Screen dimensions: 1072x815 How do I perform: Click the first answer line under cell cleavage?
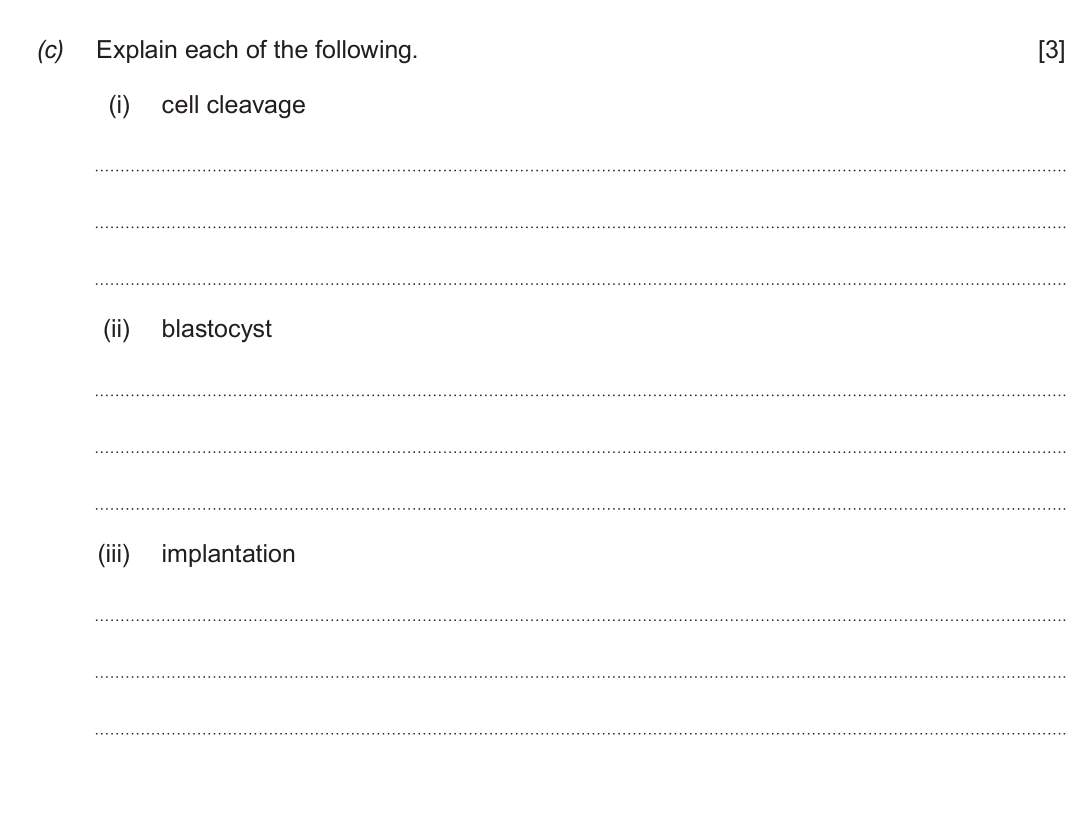(580, 169)
